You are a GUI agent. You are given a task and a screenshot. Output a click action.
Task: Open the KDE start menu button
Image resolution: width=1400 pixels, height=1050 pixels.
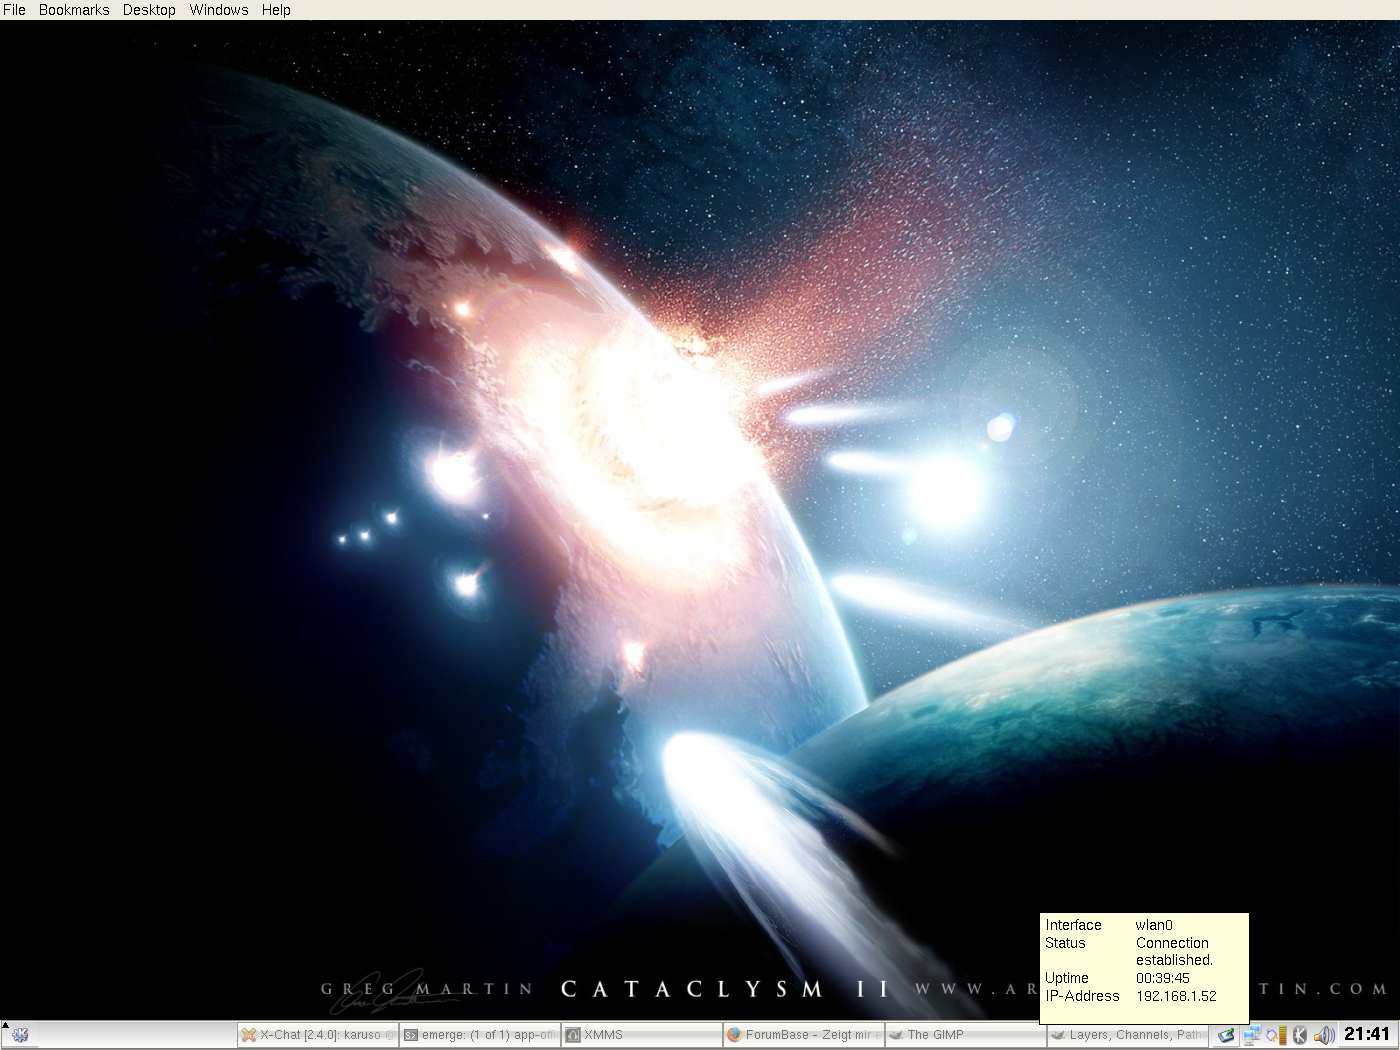click(x=19, y=1036)
